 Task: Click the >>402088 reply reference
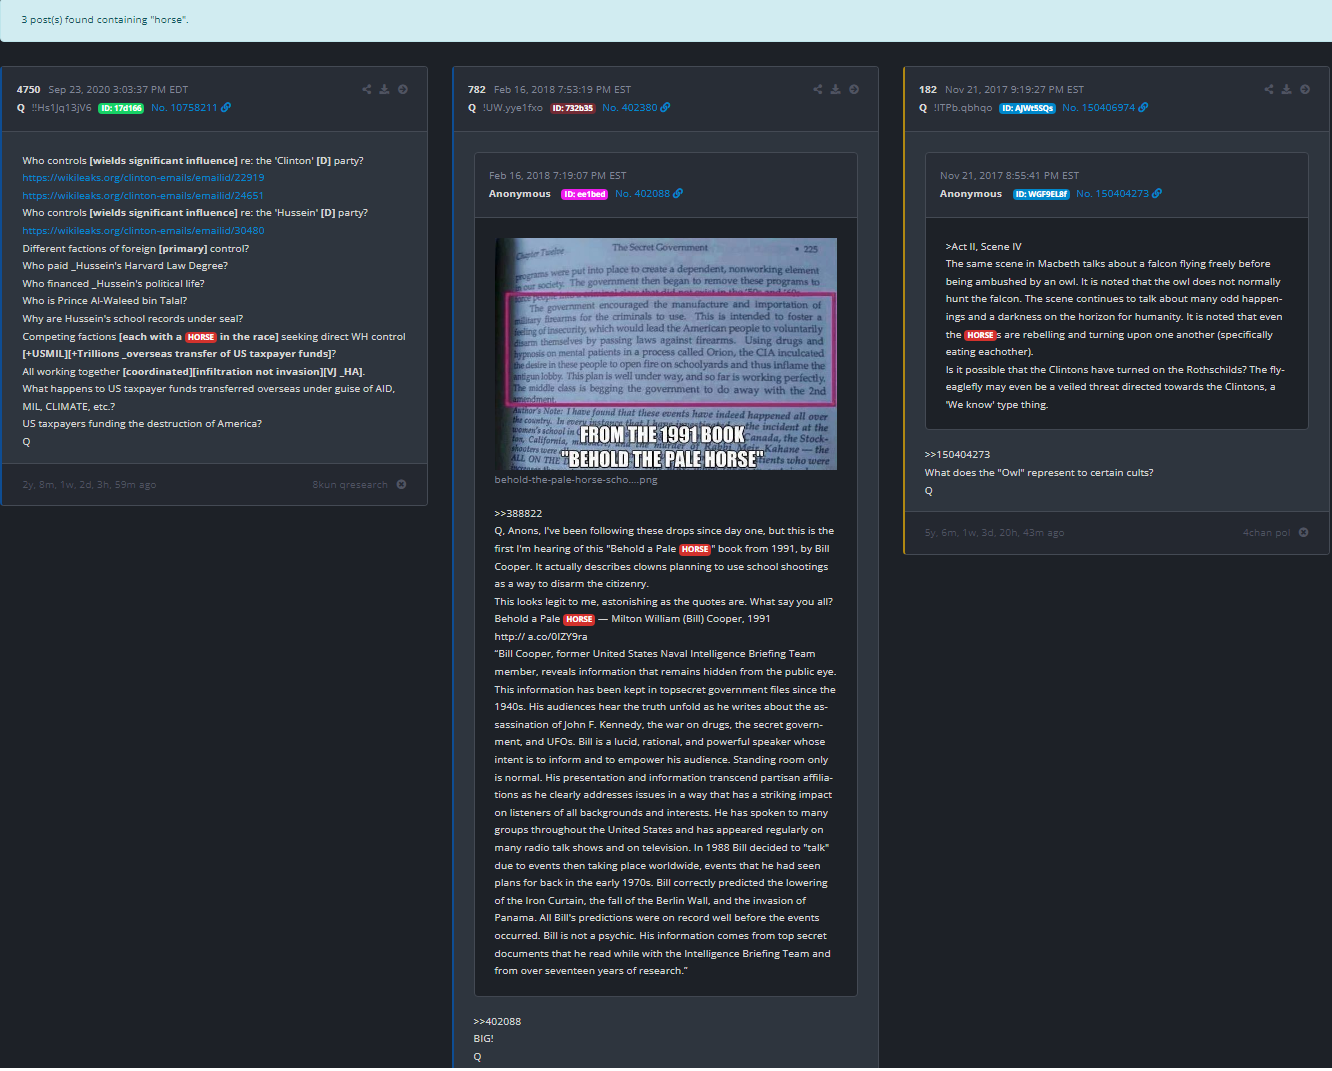click(x=497, y=1022)
